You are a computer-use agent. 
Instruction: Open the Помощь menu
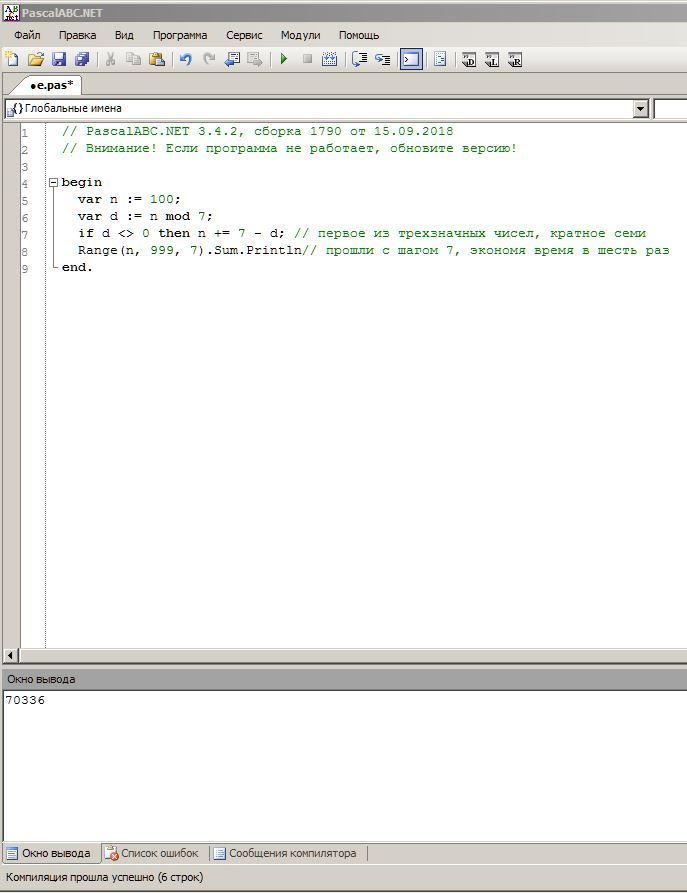coord(359,35)
